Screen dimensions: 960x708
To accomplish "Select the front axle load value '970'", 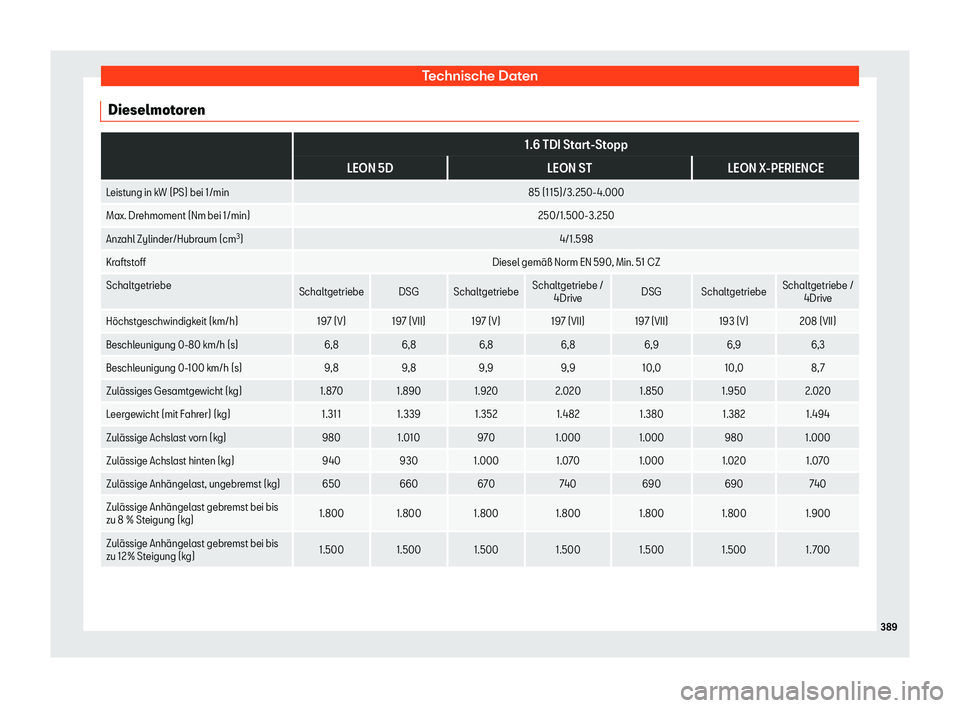I will [x=486, y=437].
